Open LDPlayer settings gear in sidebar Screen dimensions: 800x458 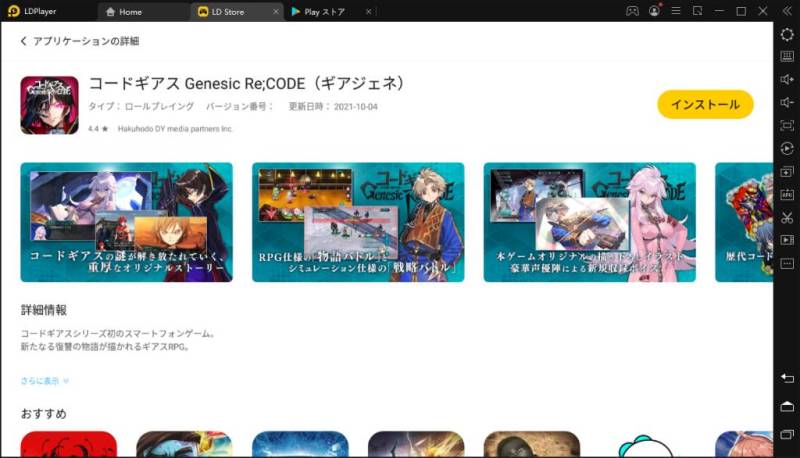pos(787,34)
